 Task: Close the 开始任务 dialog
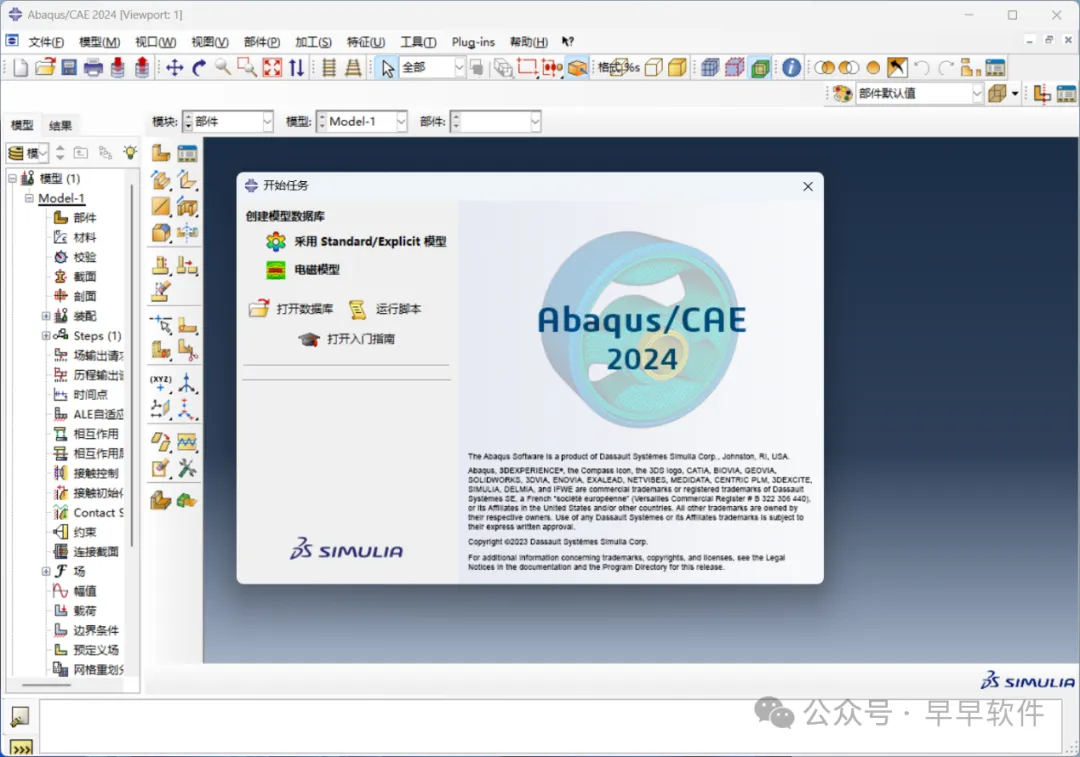point(808,187)
